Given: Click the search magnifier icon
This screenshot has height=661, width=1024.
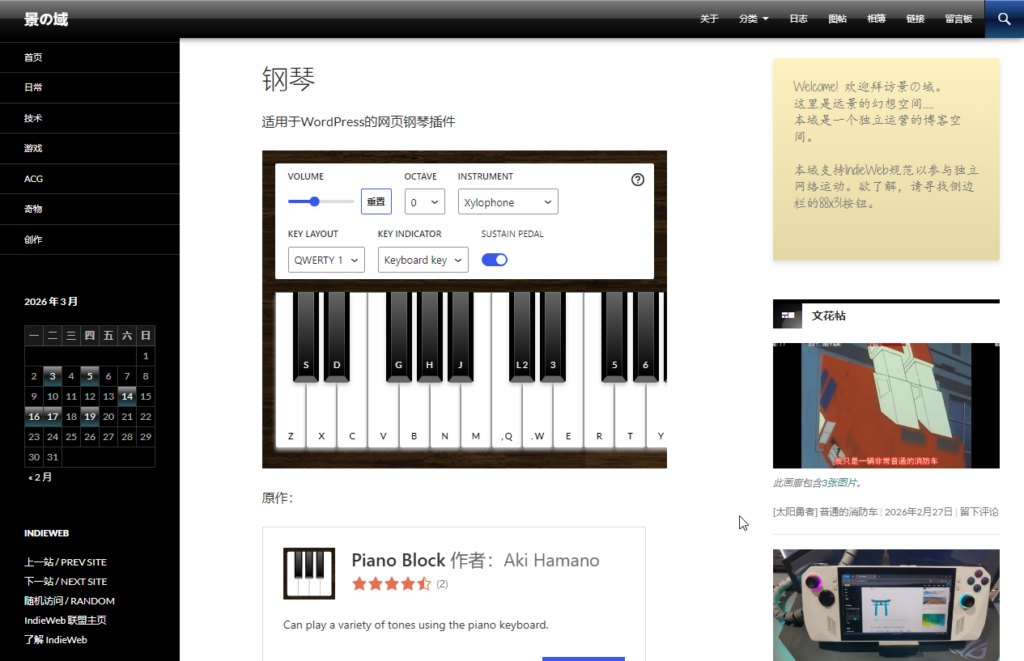Looking at the screenshot, I should (x=1004, y=19).
